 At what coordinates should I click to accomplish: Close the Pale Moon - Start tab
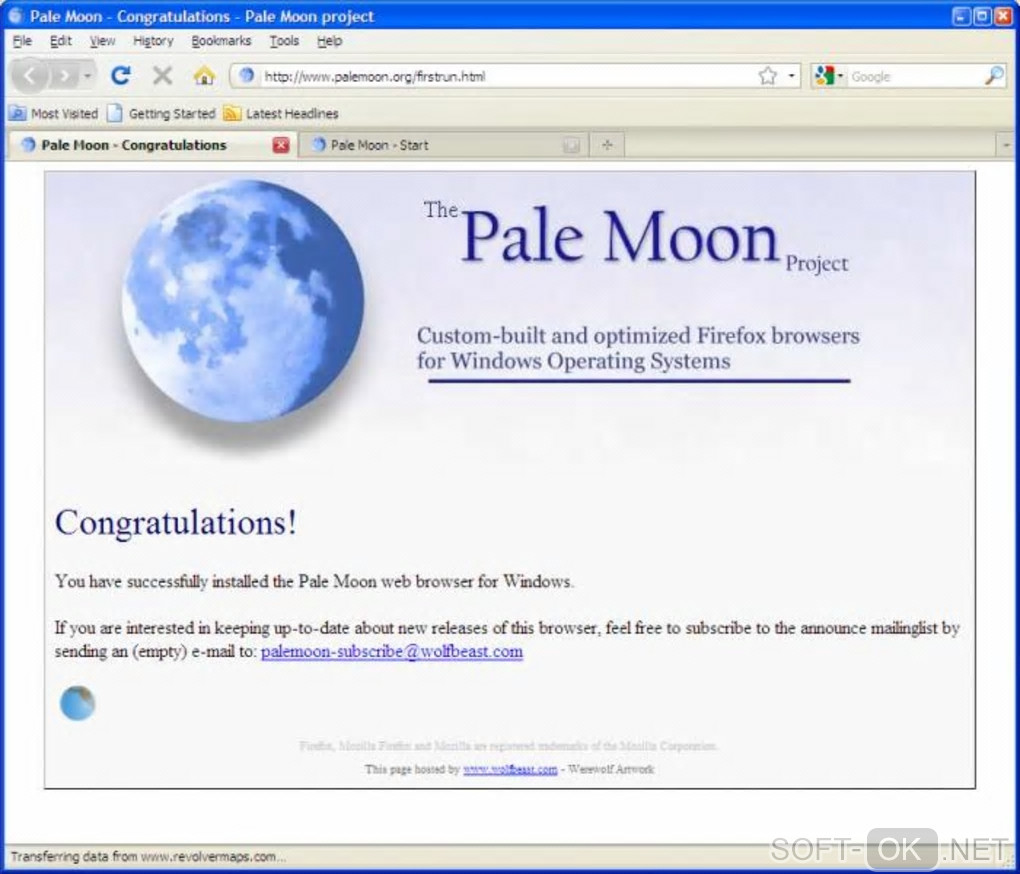(x=571, y=145)
